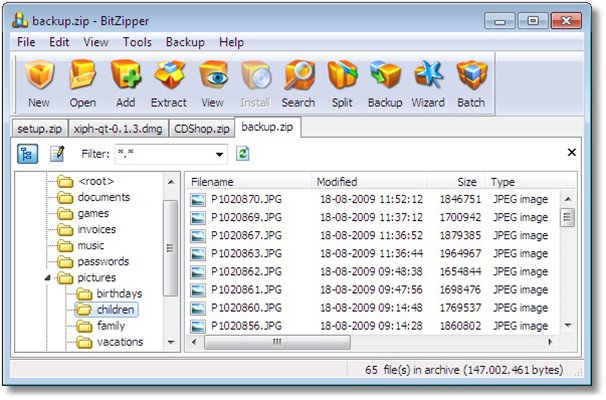Screen dimensions: 606x400
Task: Select the games folder
Action: [93, 213]
